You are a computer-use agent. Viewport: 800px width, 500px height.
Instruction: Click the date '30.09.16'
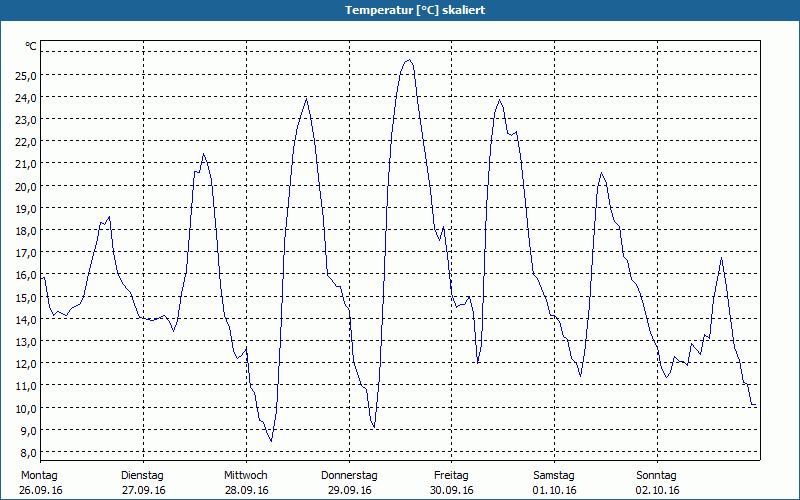tap(452, 490)
